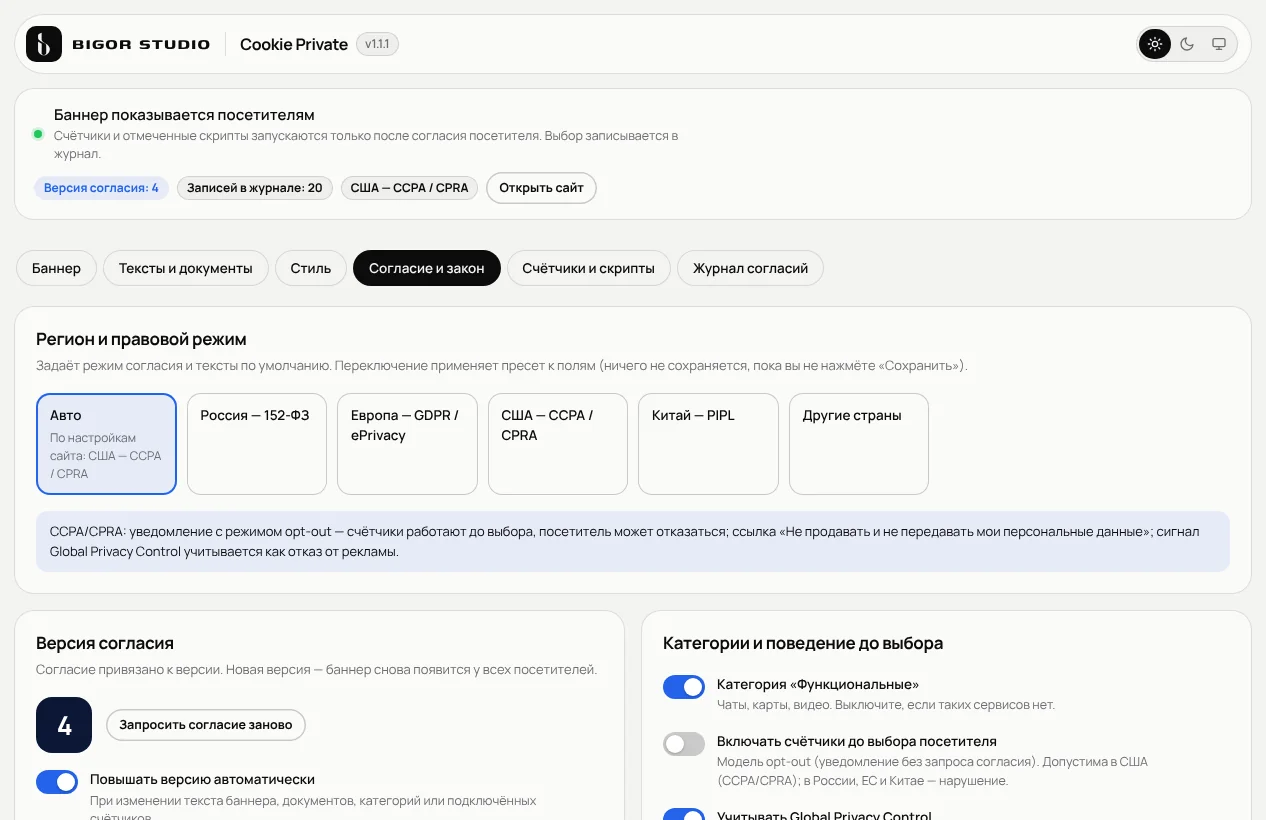Image resolution: width=1266 pixels, height=820 pixels.
Task: Click «Запросить согласие заново» button
Action: [206, 725]
